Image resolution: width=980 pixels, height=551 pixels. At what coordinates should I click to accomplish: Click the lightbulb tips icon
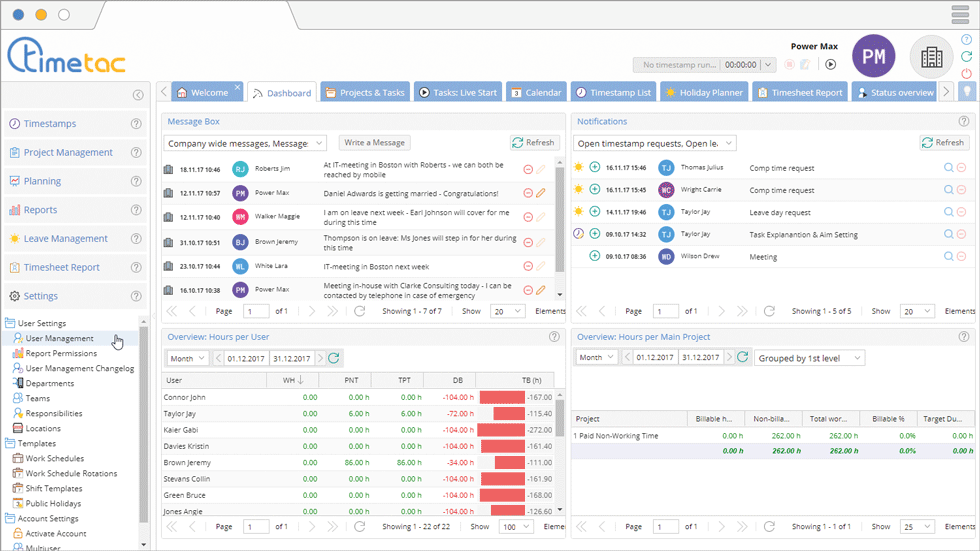pos(967,92)
